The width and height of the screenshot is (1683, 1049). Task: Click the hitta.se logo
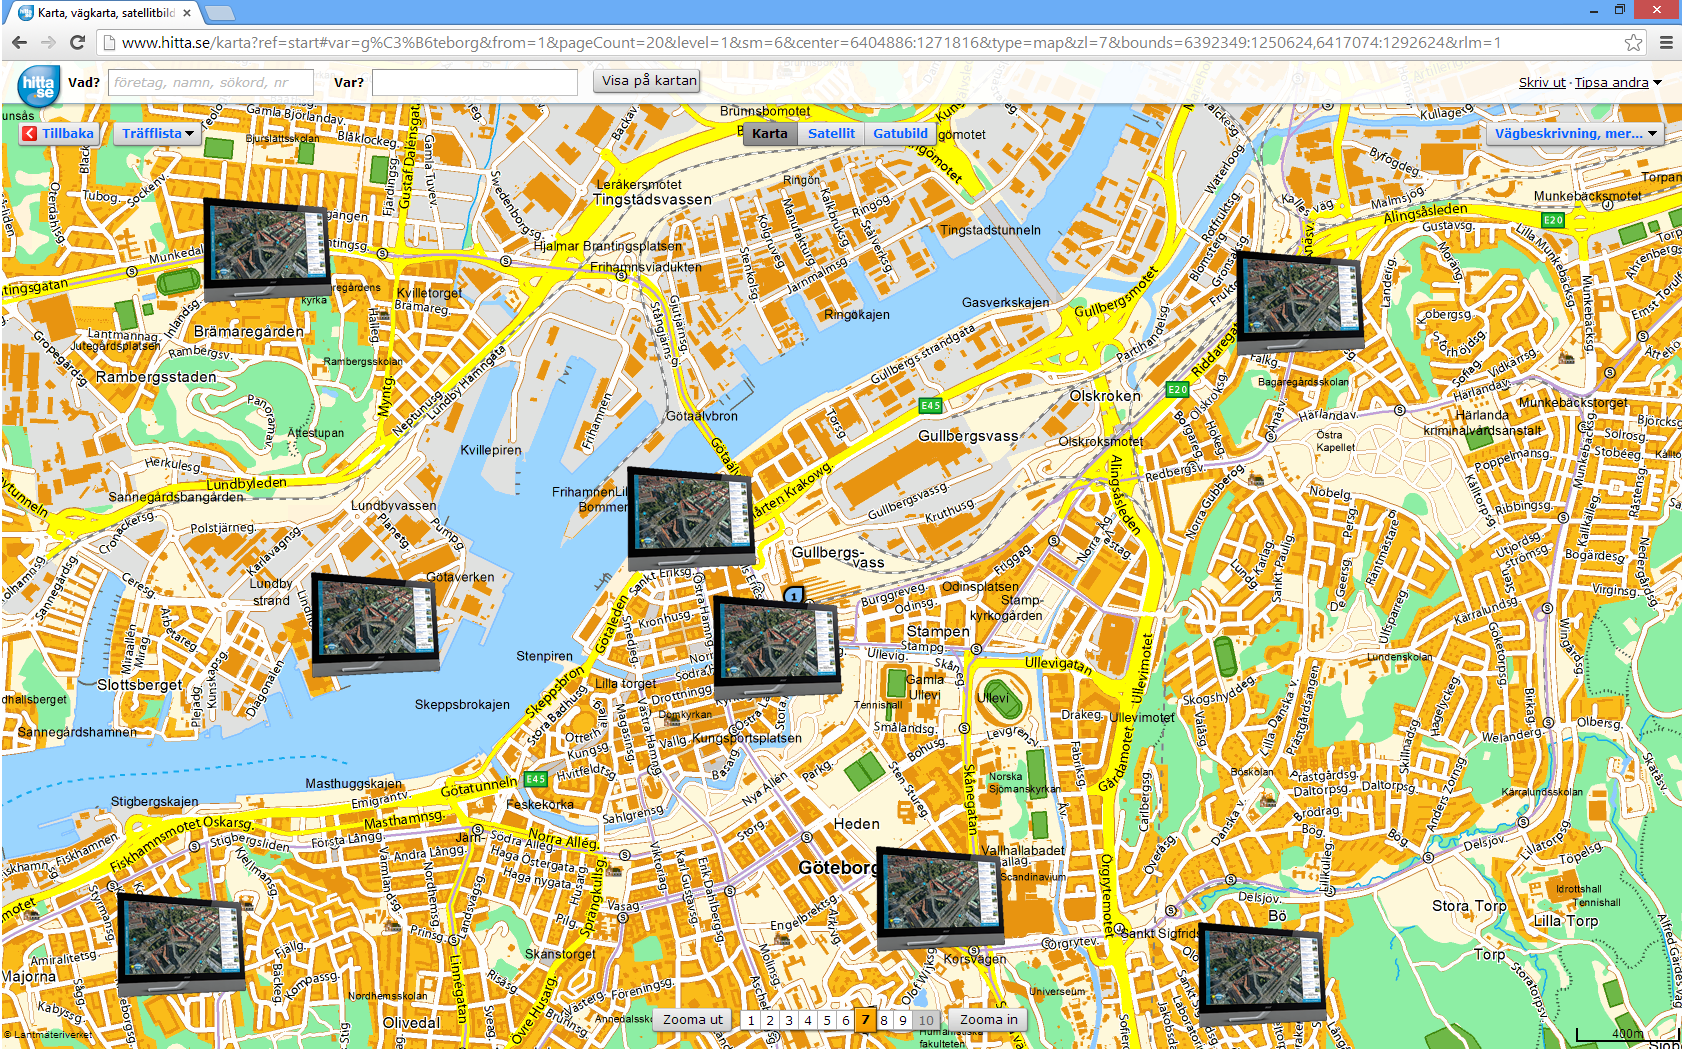(38, 86)
